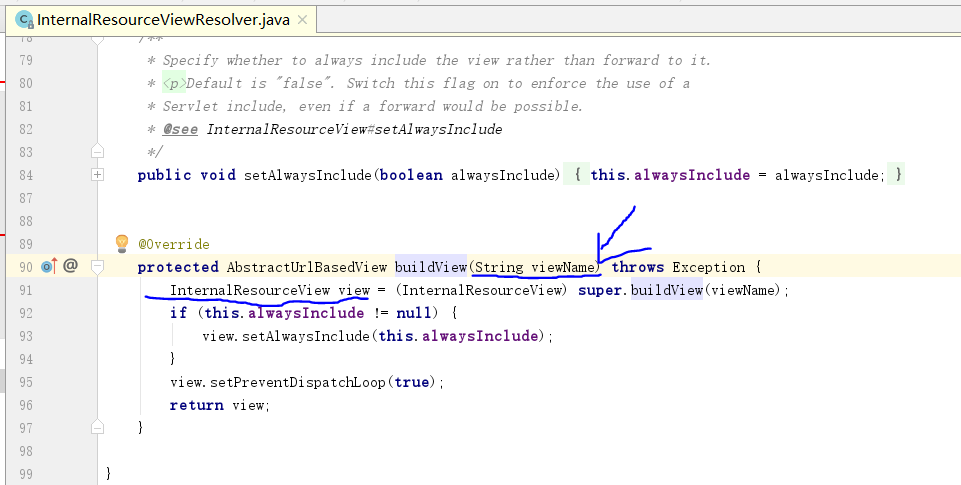Click 'return' keyword on line 96
This screenshot has height=485, width=961.
[197, 405]
